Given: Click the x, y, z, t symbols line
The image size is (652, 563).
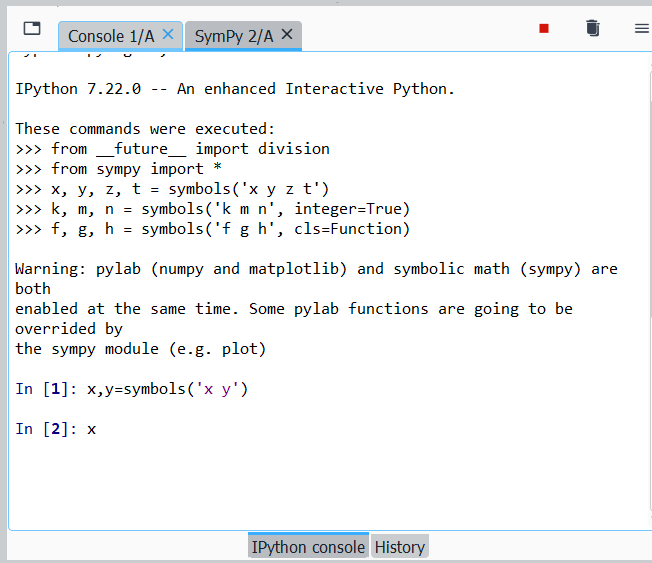Looking at the screenshot, I should pos(172,189).
